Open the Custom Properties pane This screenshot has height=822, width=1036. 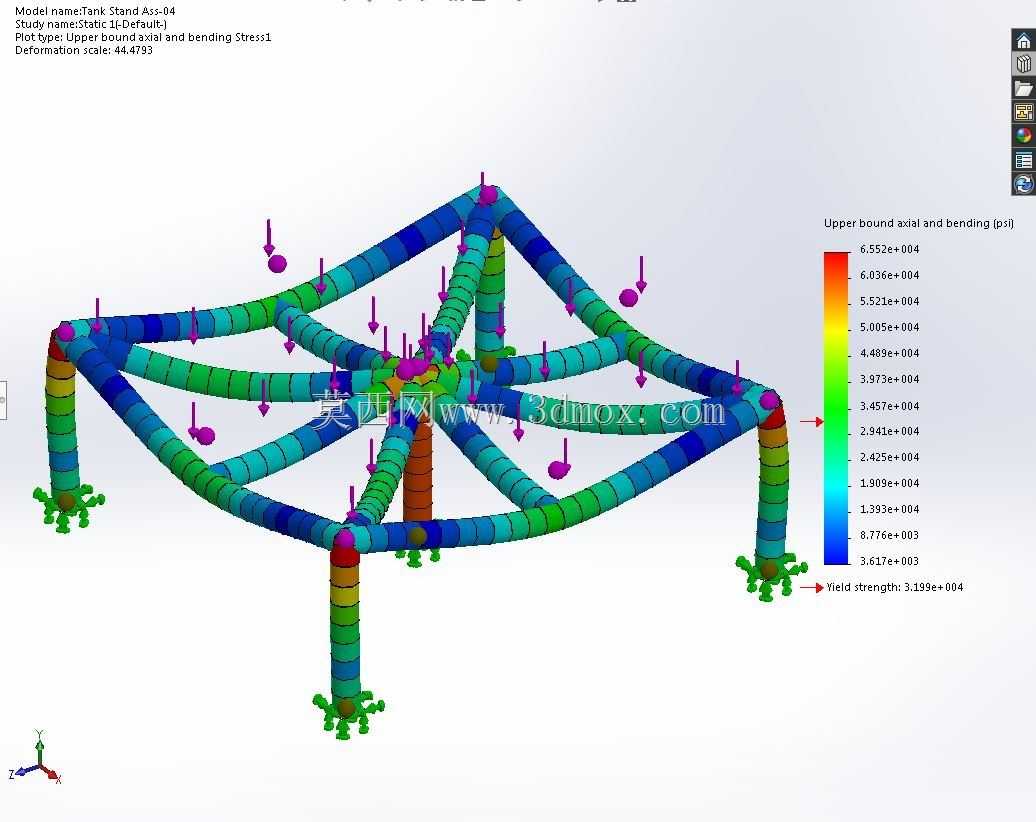coord(1023,160)
